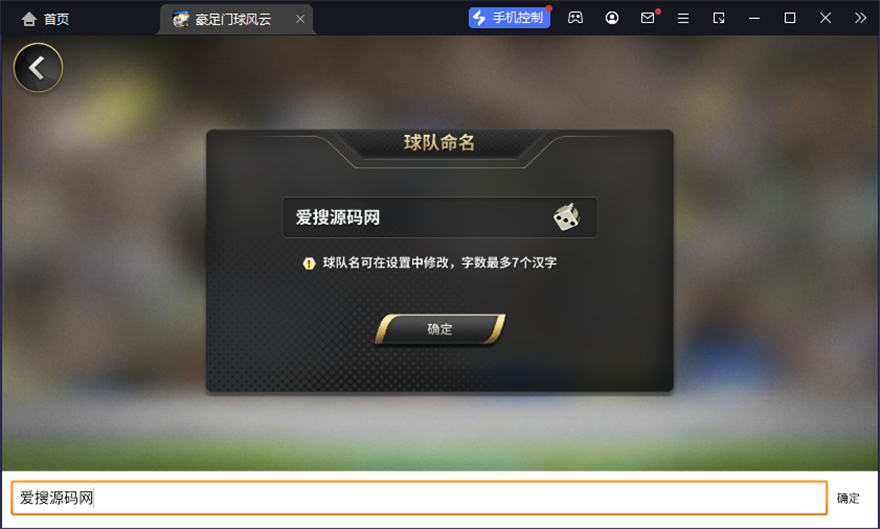Open the mail messages icon
The height and width of the screenshot is (529, 880).
(x=648, y=18)
